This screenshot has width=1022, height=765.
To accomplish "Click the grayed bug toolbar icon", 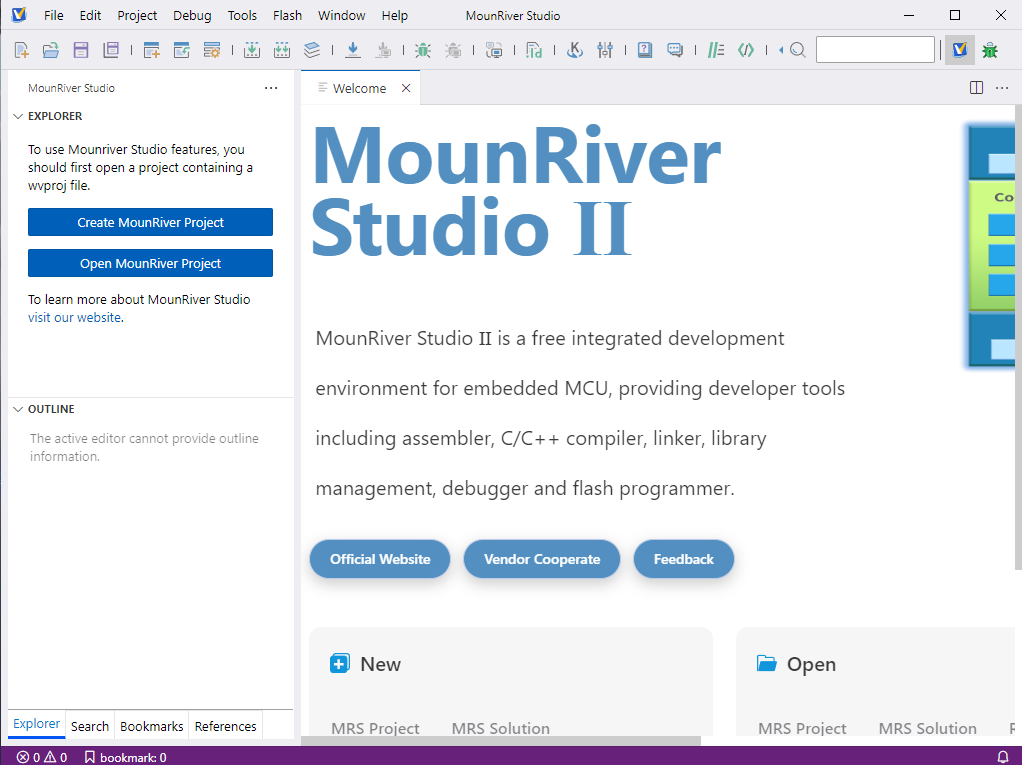I will (454, 50).
